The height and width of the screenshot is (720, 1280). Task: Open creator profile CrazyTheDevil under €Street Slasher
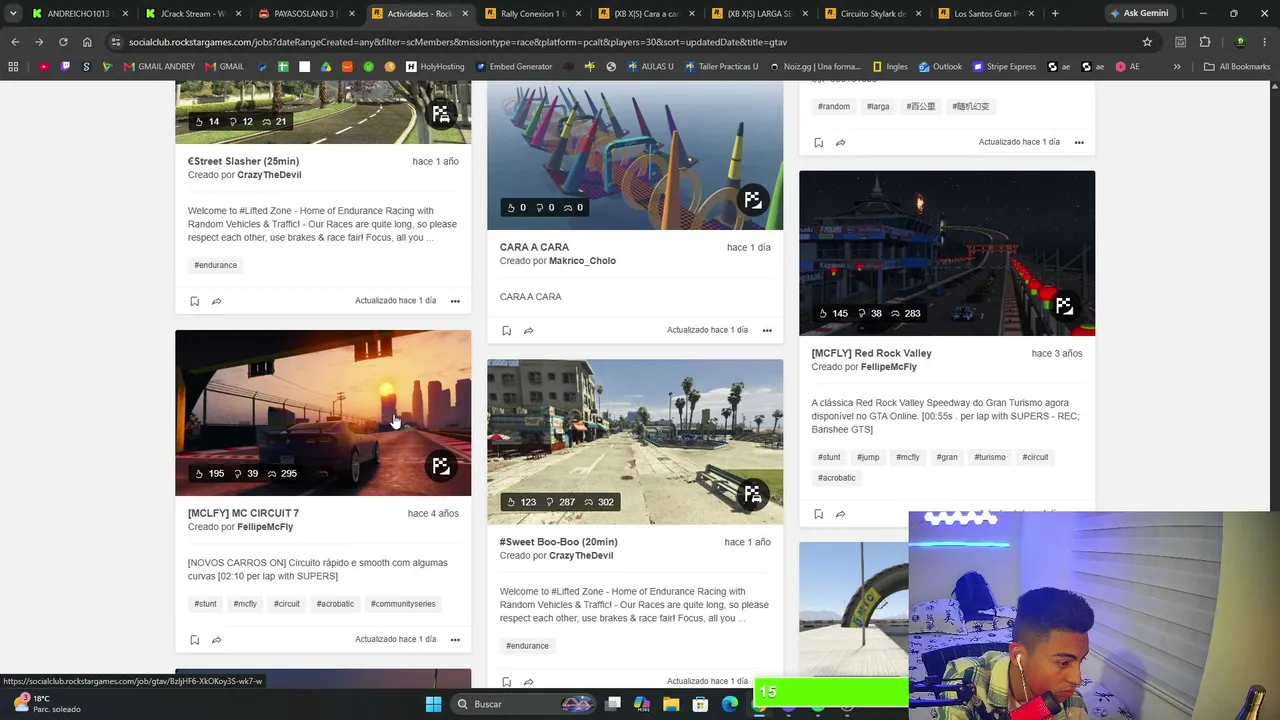[x=269, y=175]
